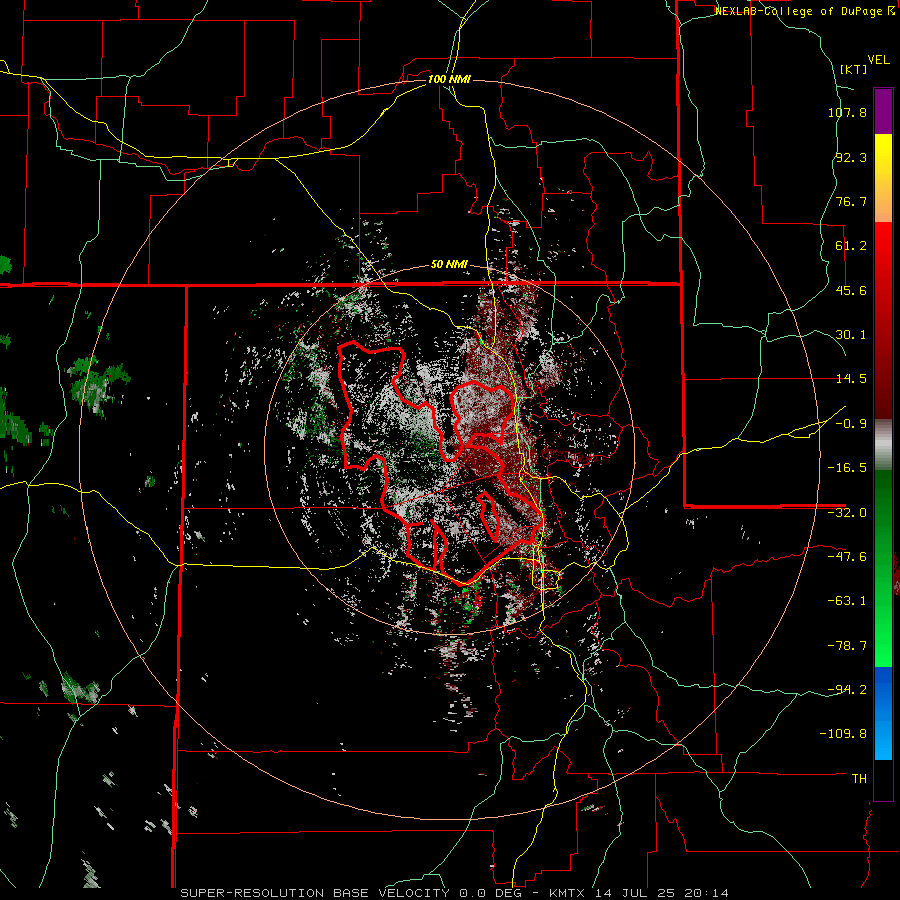Click the purple segment of the color bar
The width and height of the screenshot is (900, 900).
point(883,111)
